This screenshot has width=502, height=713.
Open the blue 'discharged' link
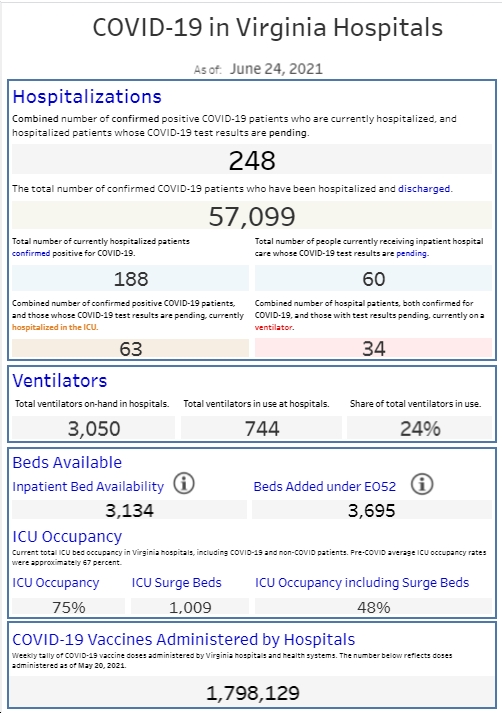point(424,189)
